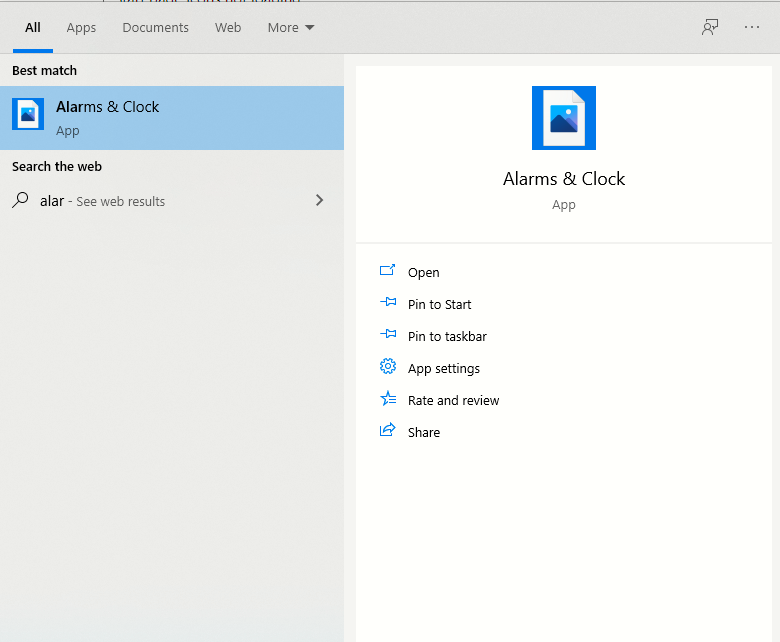Click the Open icon in actions list

tap(388, 272)
